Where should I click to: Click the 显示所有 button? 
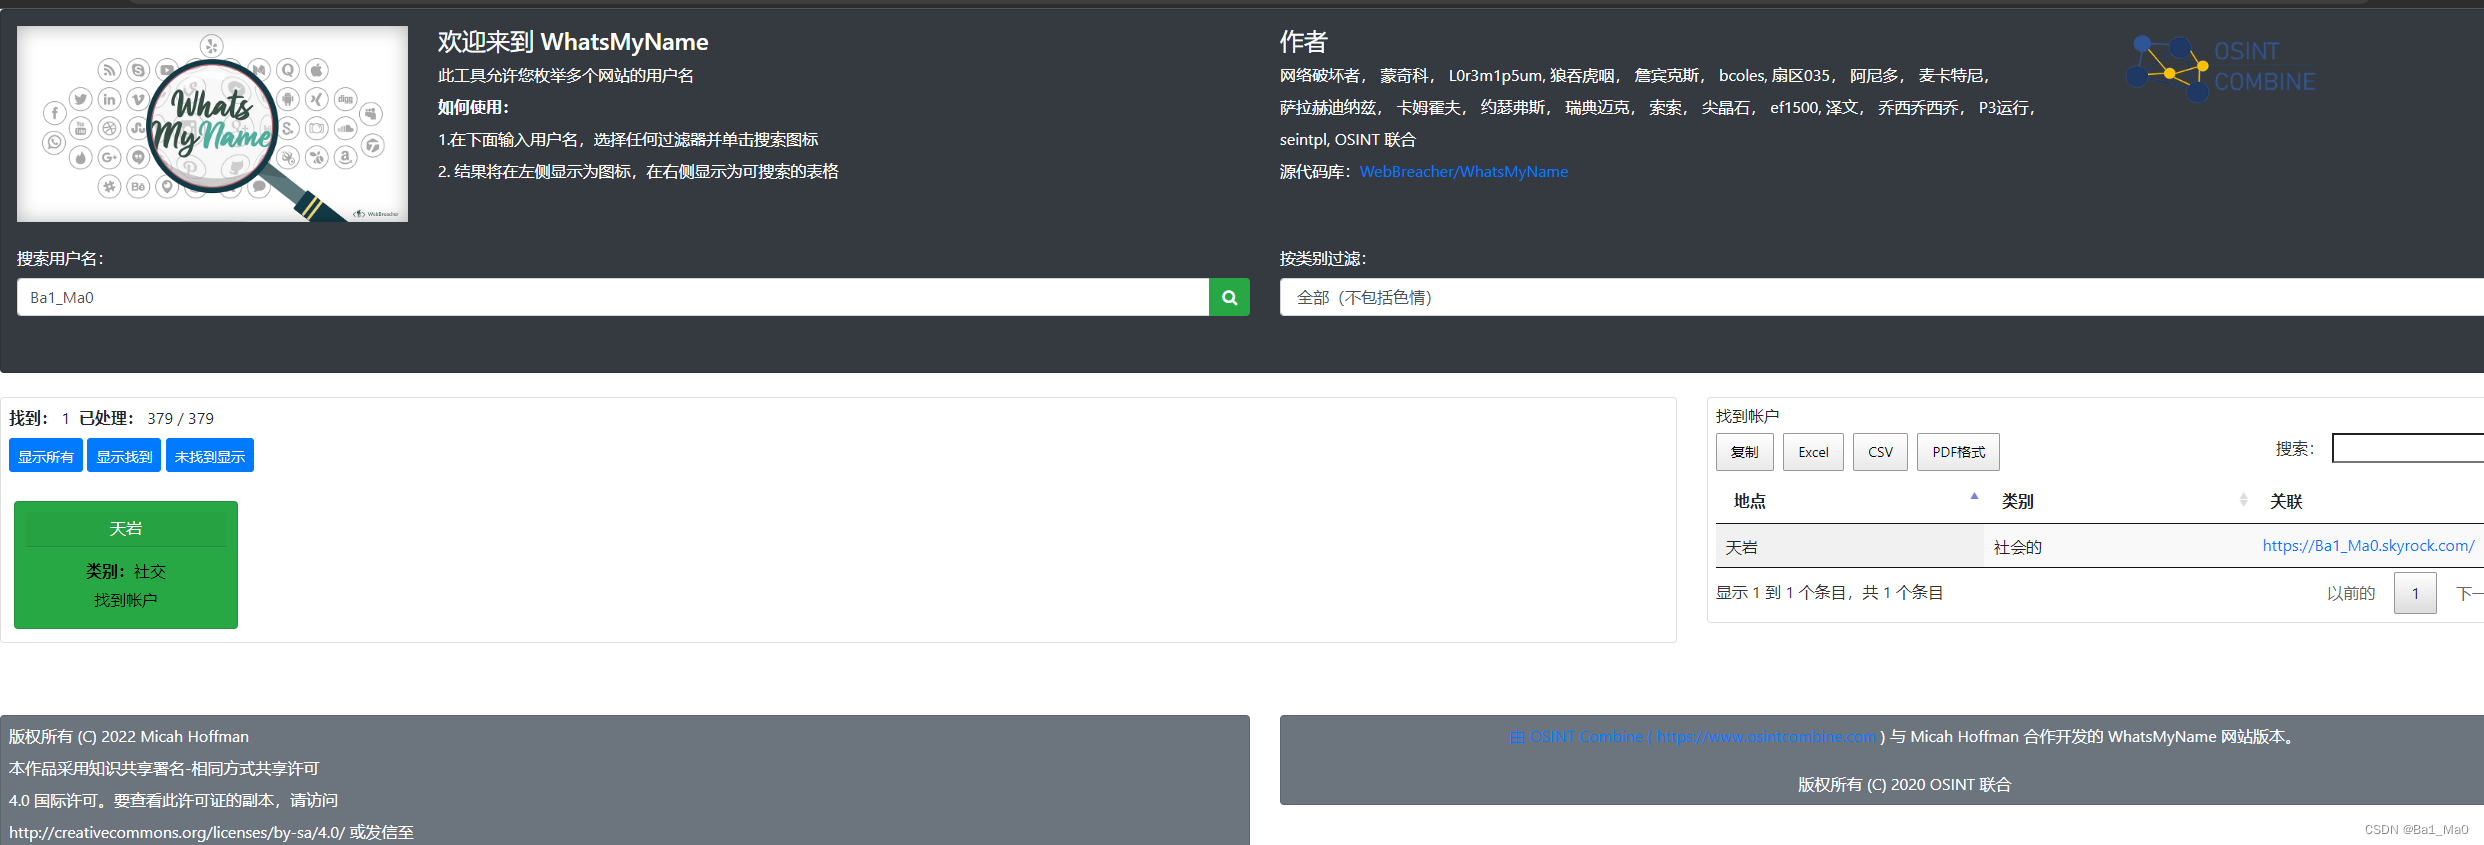[46, 456]
